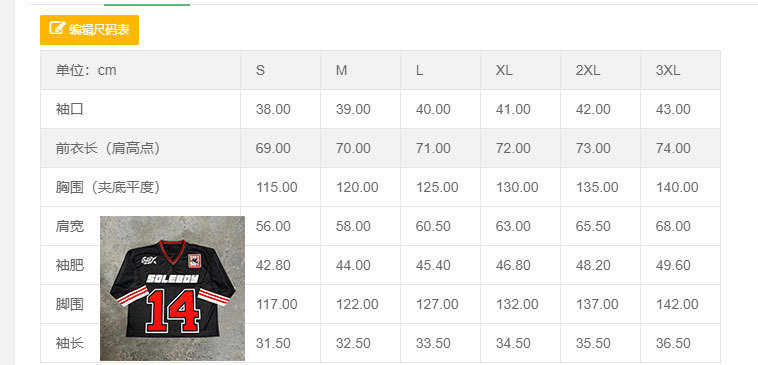Click the 73.00 front length cell
The image size is (758, 365).
pos(593,148)
